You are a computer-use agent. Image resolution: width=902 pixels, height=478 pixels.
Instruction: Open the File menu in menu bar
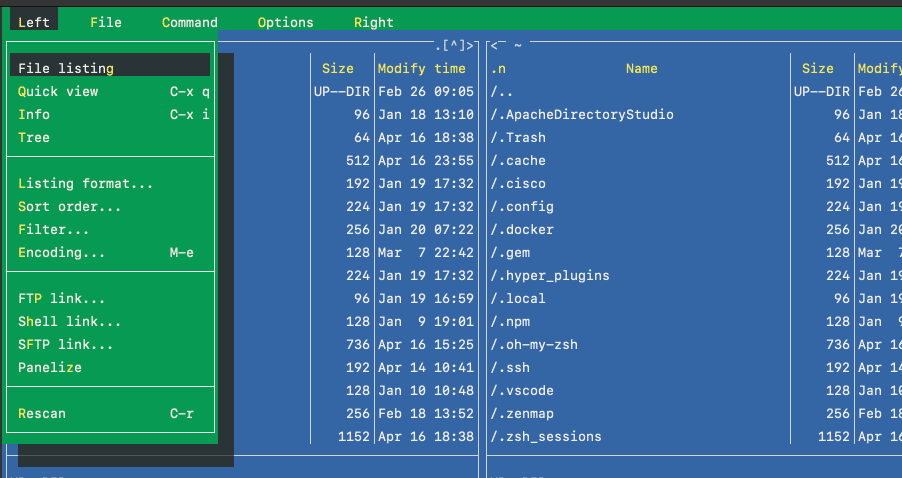105,22
